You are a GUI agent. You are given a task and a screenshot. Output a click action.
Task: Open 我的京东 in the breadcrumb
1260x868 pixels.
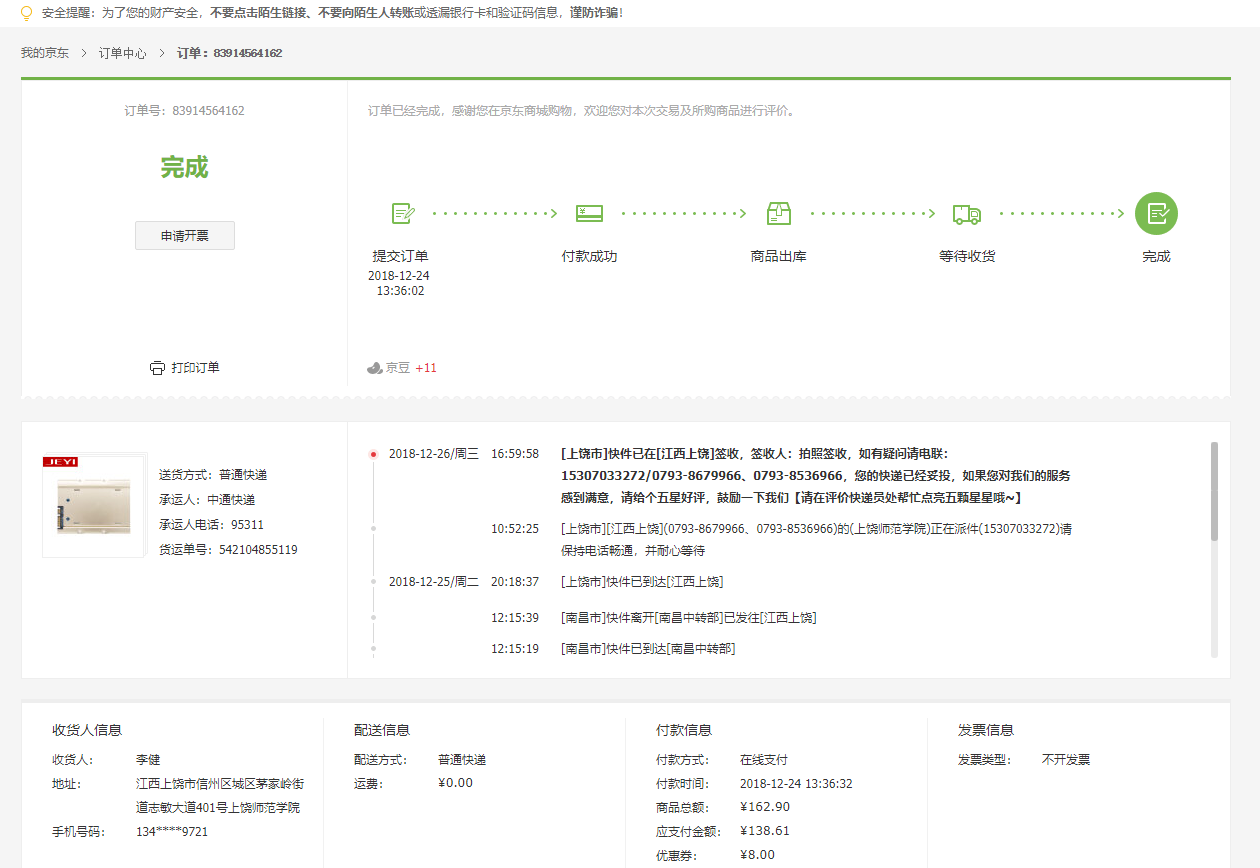pyautogui.click(x=45, y=53)
